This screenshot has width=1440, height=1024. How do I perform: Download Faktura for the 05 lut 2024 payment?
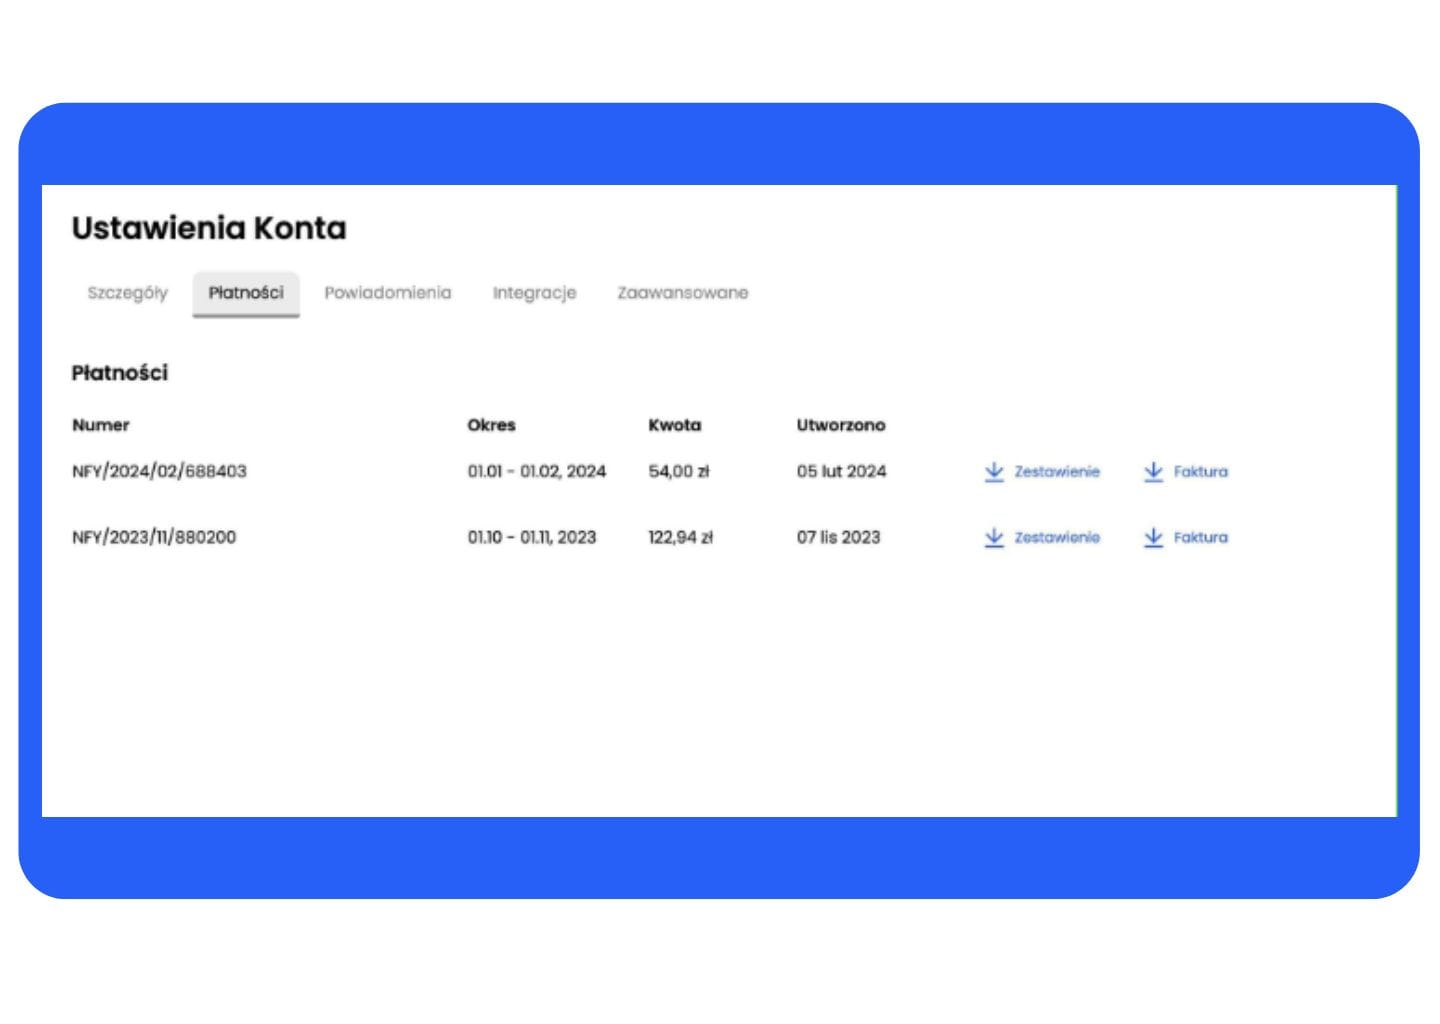pos(1185,472)
